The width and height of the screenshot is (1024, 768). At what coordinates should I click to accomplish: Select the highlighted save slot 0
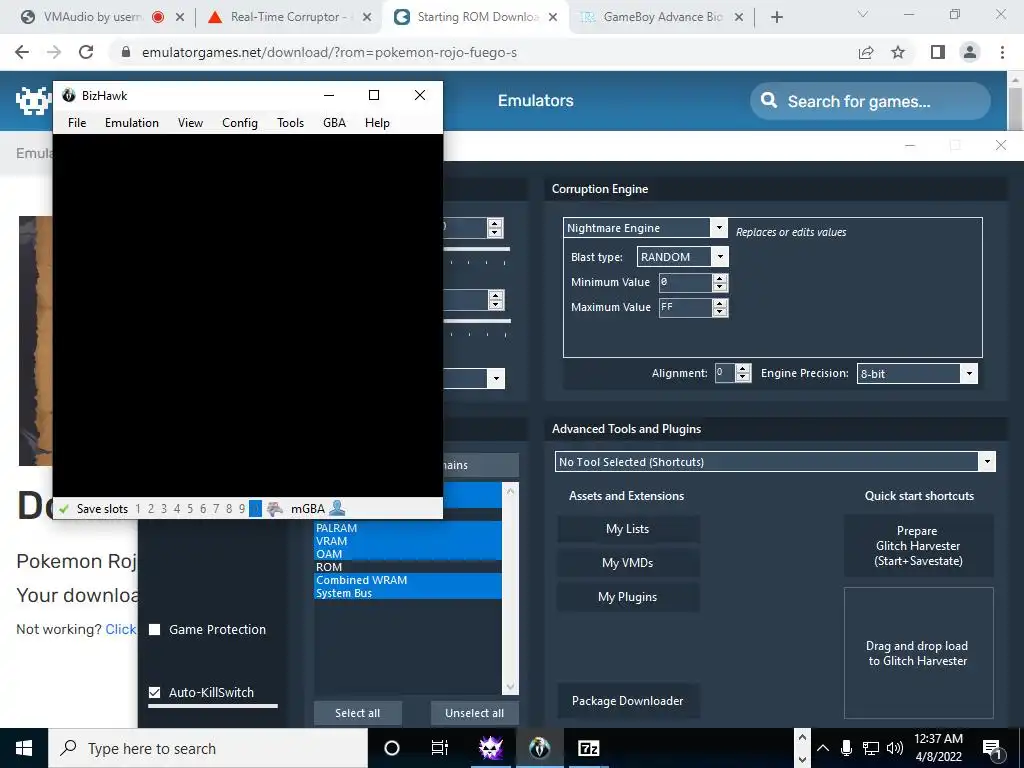pos(255,509)
